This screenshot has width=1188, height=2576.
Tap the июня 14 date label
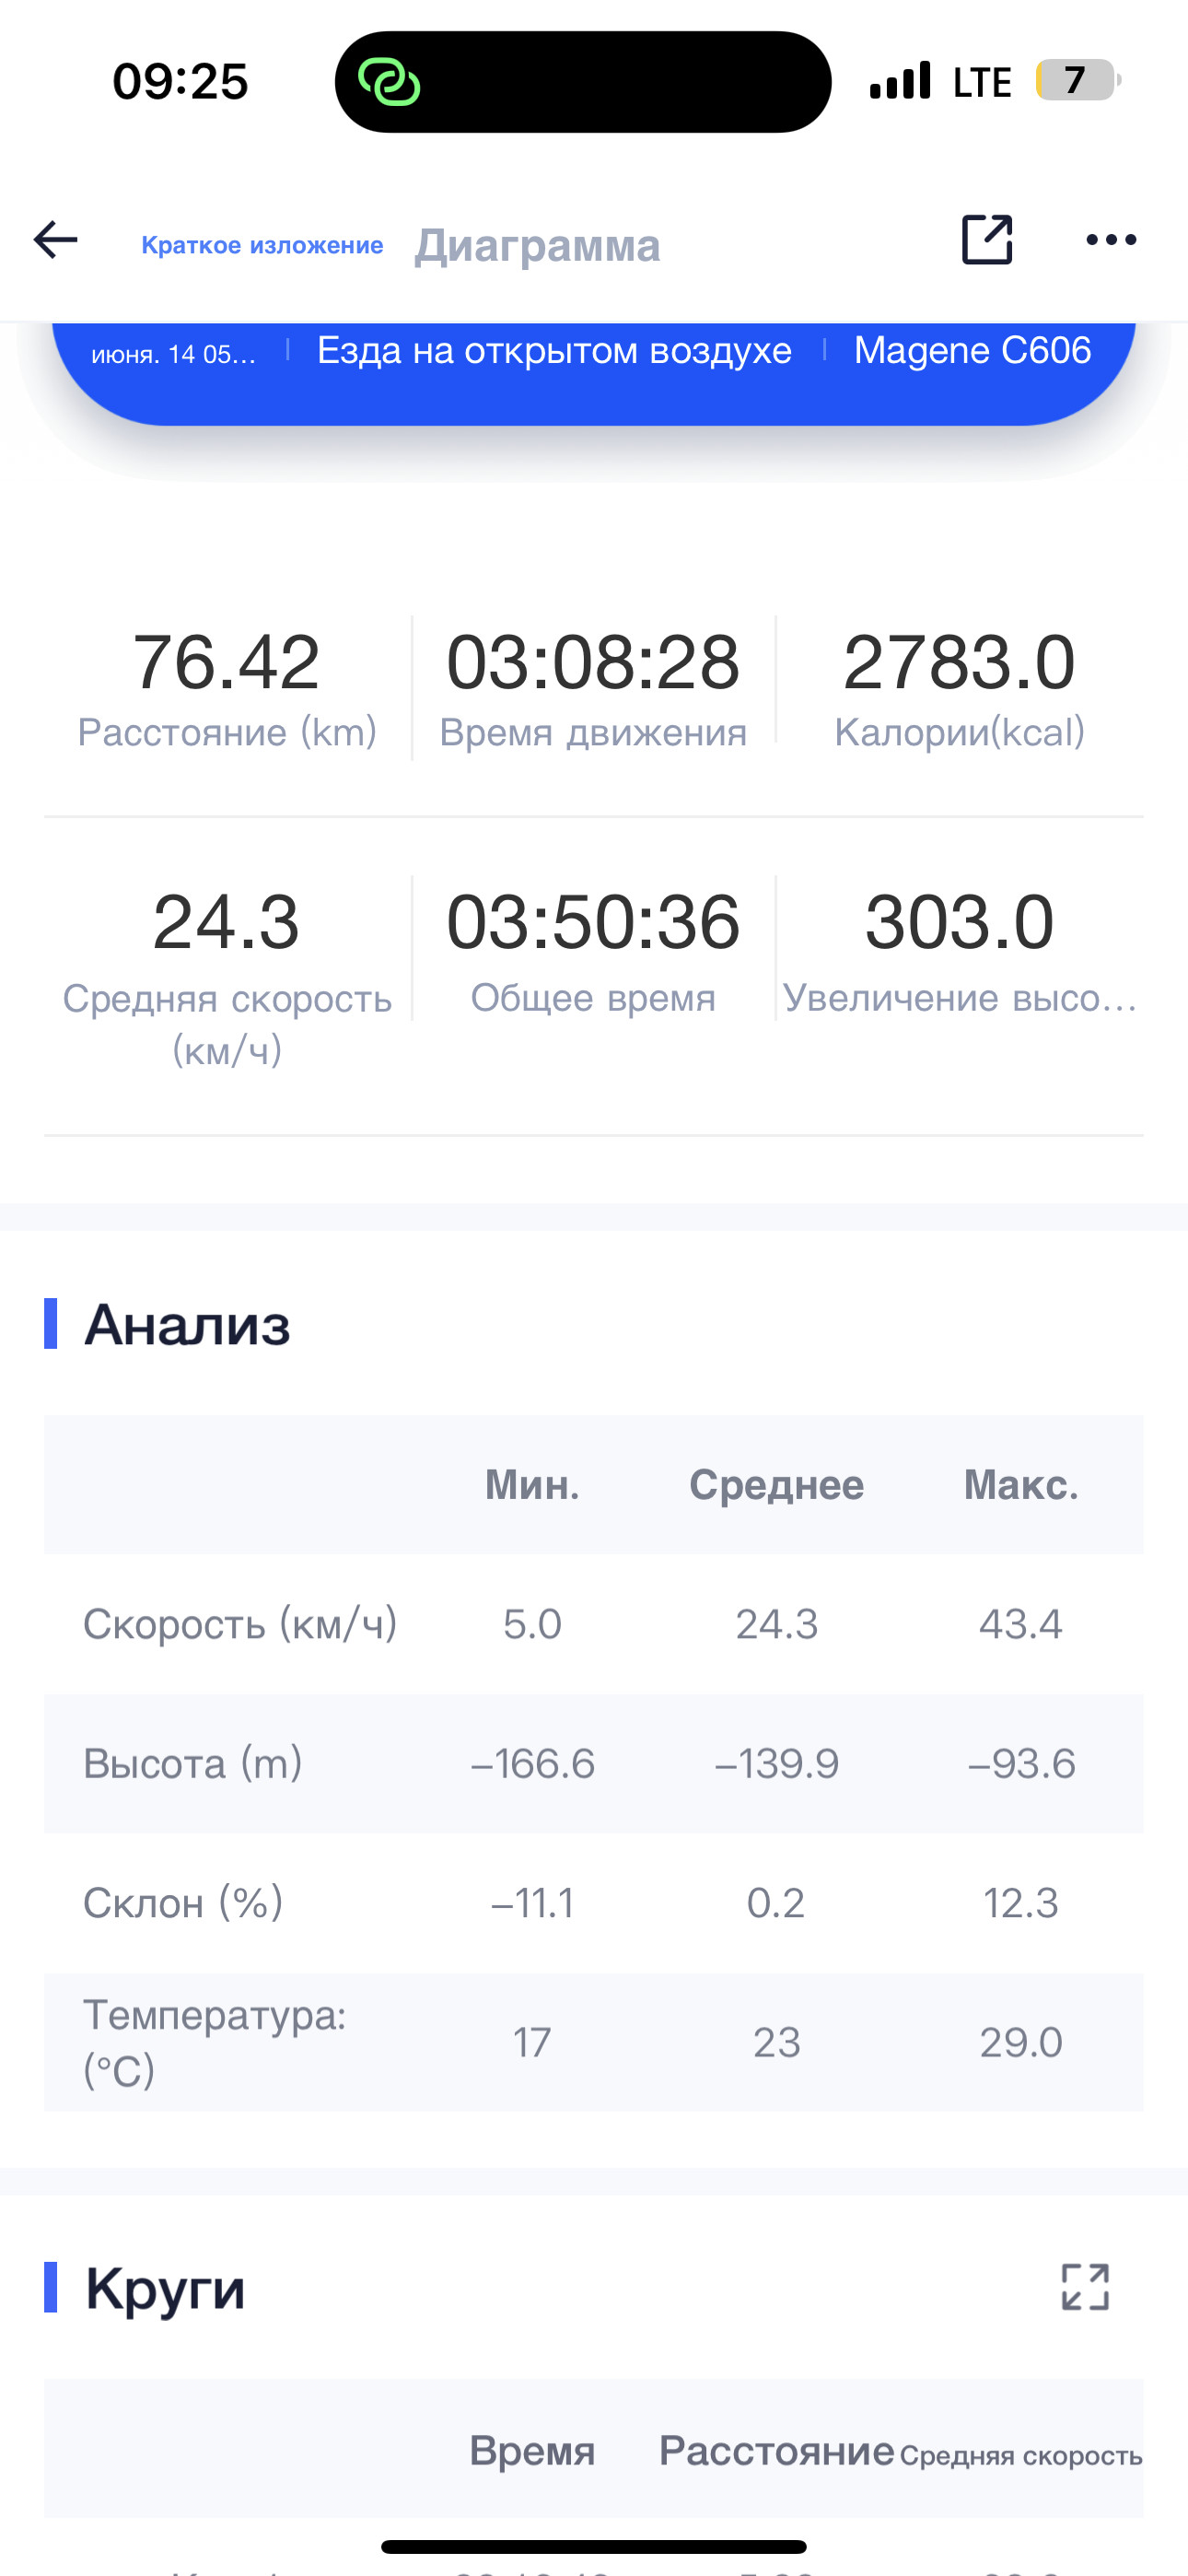coord(174,354)
